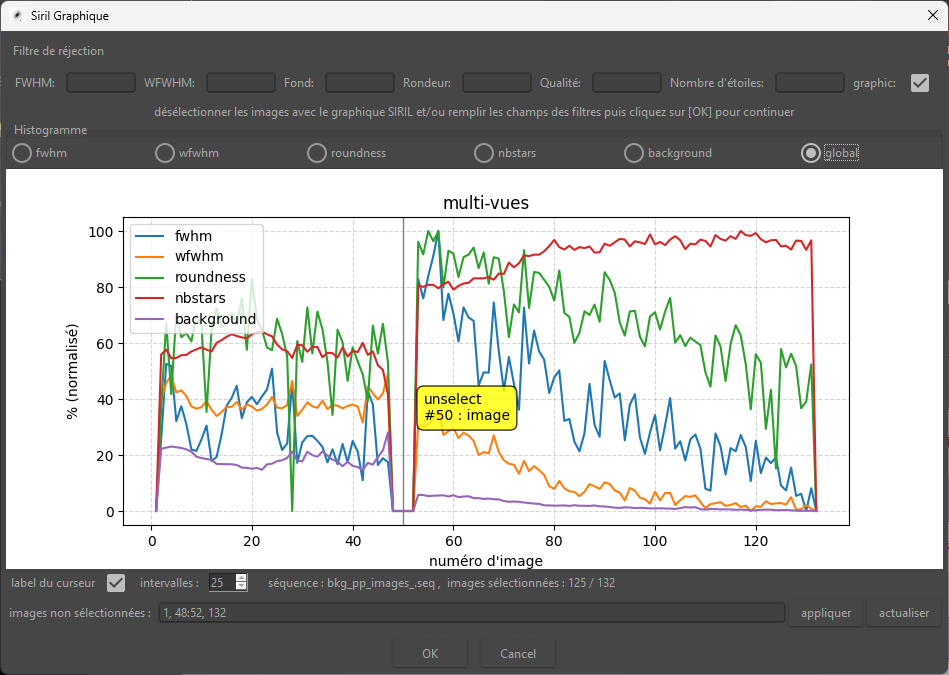
Task: Increase the intervalles spinner value
Action: tap(241, 578)
